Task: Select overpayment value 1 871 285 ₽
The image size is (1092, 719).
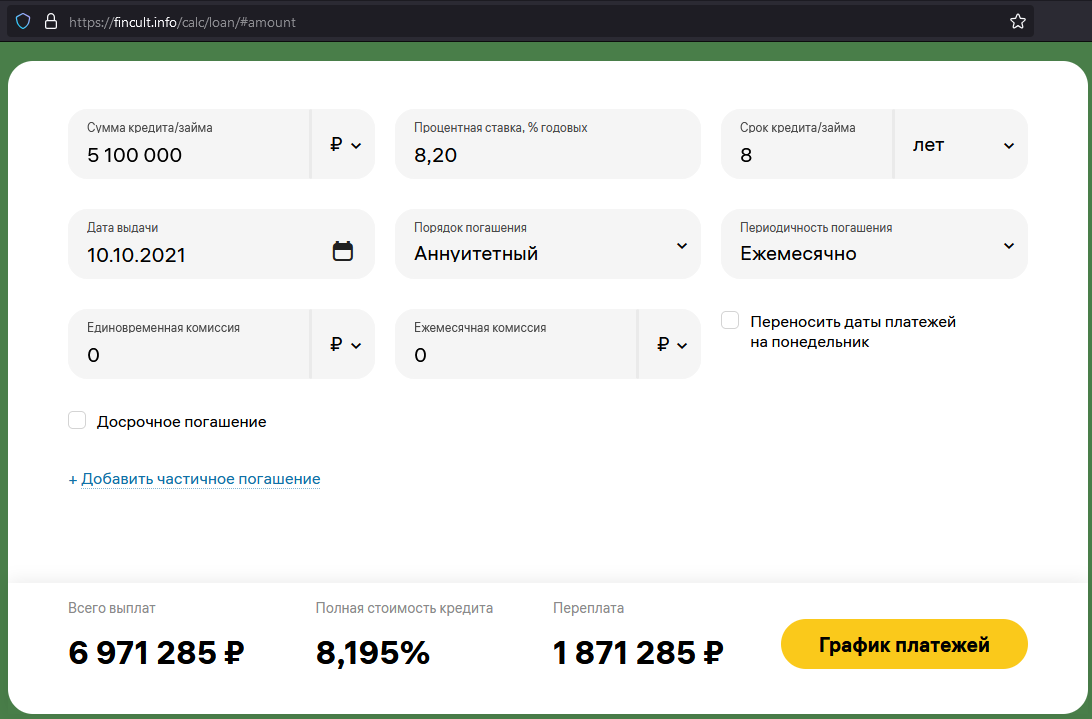Action: point(638,653)
